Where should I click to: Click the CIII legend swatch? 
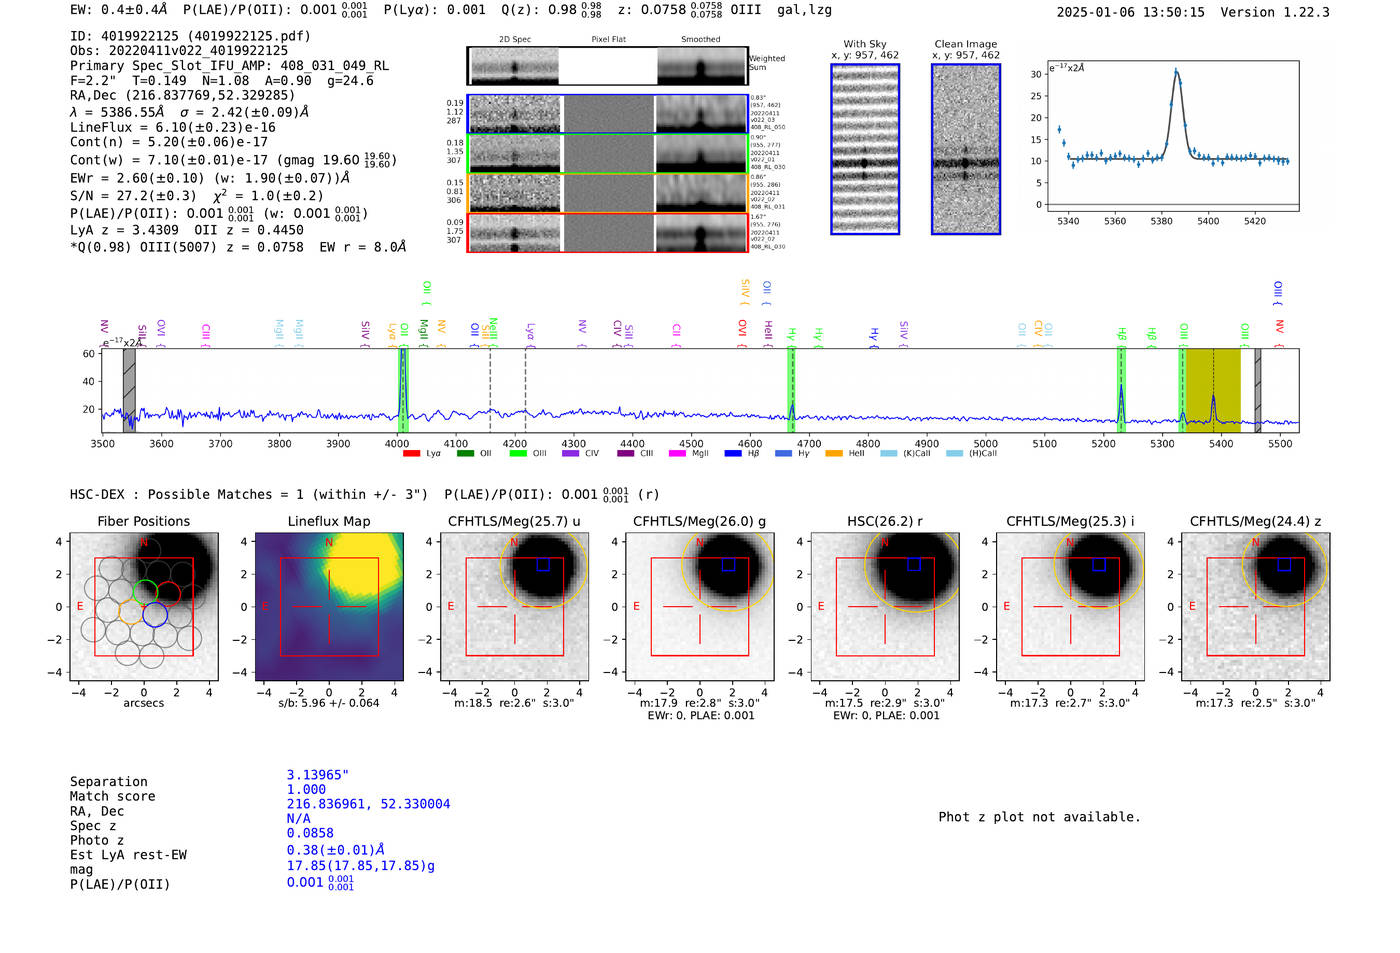point(625,454)
